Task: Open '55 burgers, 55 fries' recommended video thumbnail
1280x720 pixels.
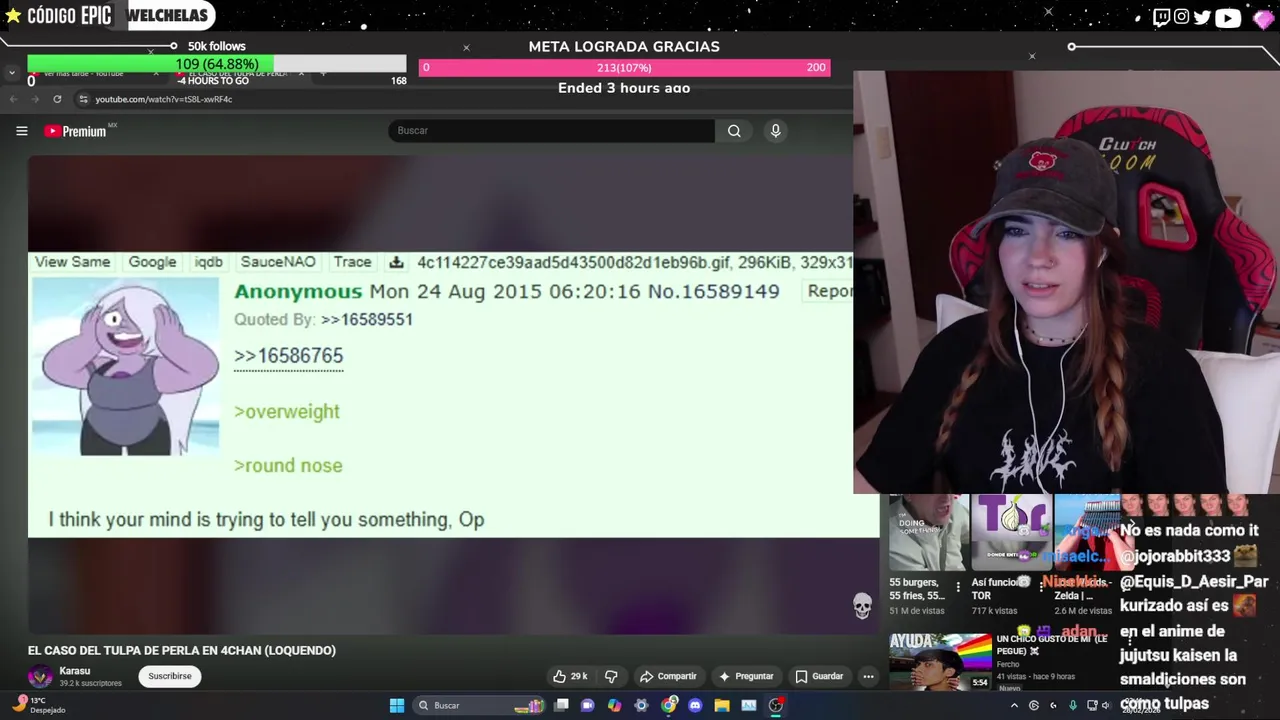Action: point(928,533)
